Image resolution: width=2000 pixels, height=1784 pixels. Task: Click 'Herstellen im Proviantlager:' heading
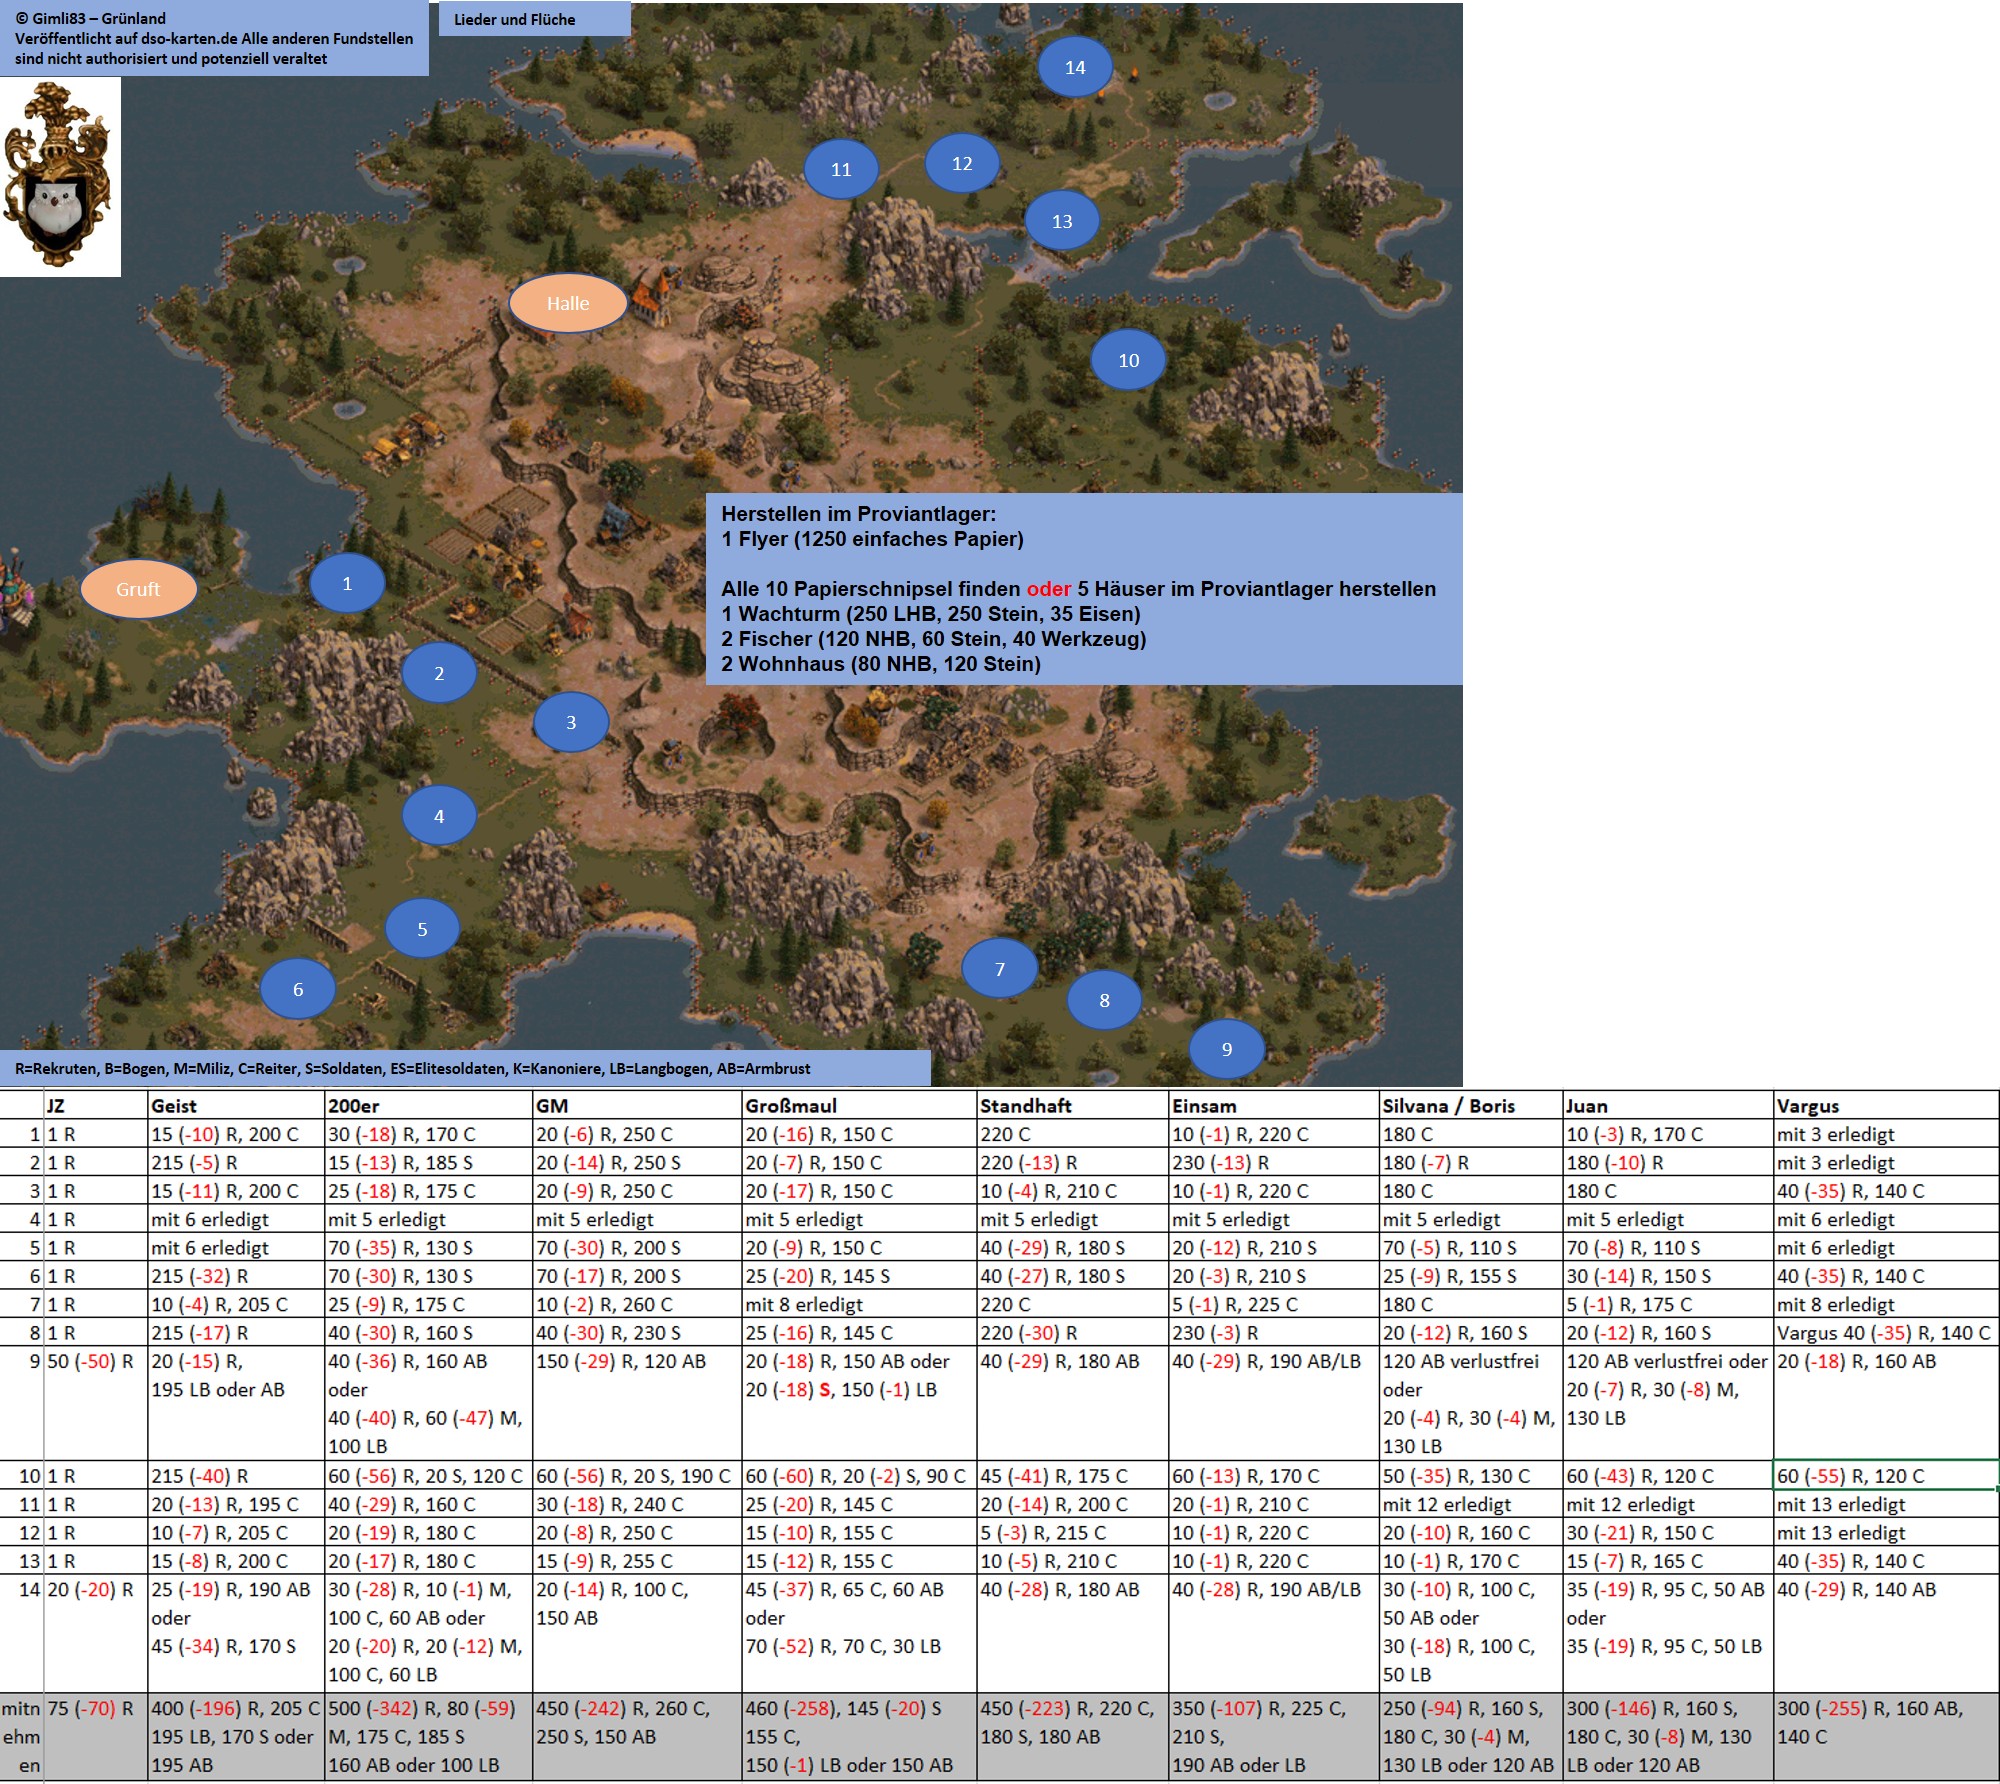859,514
